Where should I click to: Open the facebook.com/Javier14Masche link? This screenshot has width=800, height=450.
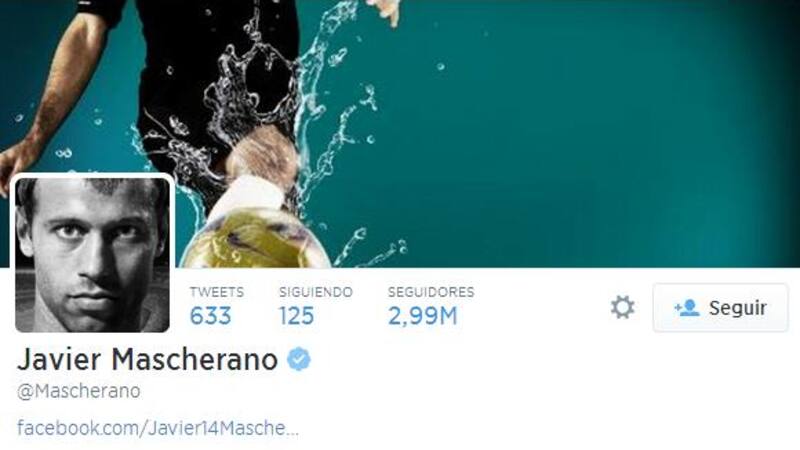[158, 428]
